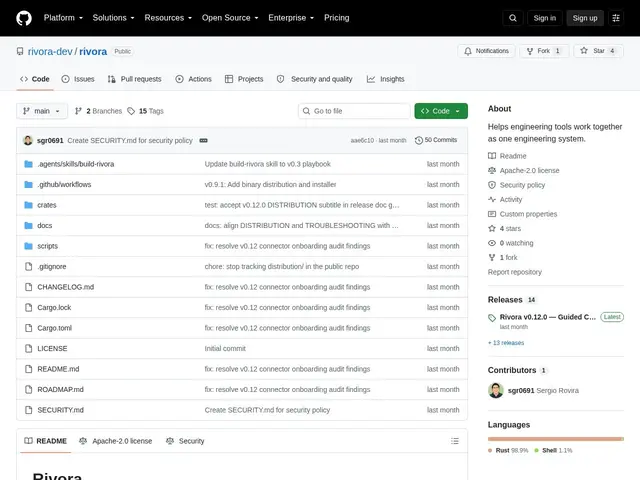Click file icon beside .gitignore
The image size is (640, 480).
[29, 267]
